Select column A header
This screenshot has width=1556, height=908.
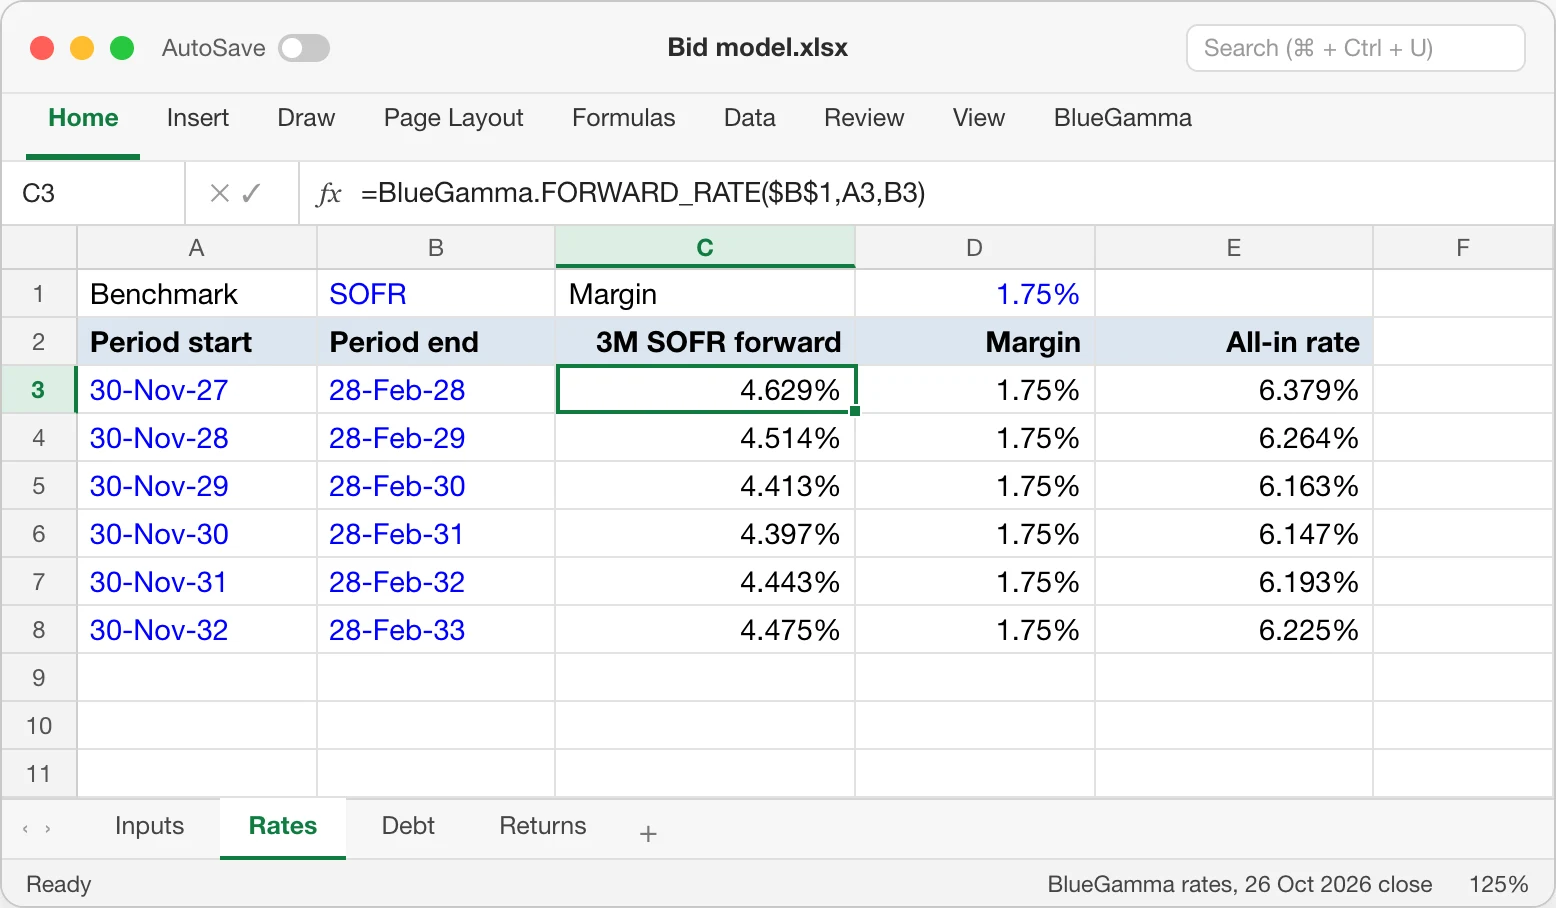[x=197, y=248]
